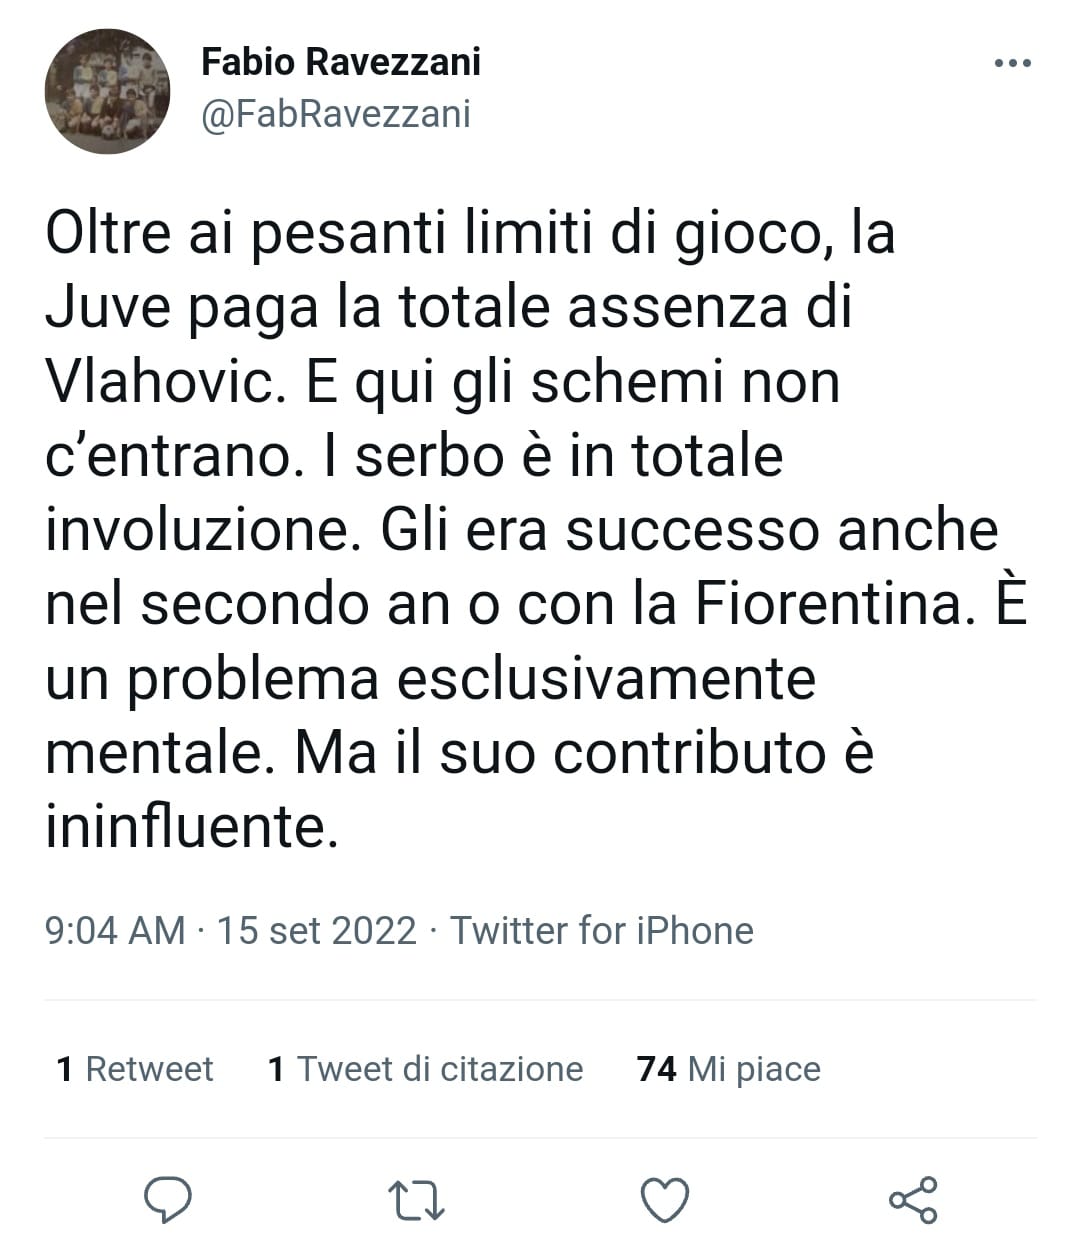Click the Twitter for iPhone source label
The image size is (1080, 1257).
coord(601,930)
